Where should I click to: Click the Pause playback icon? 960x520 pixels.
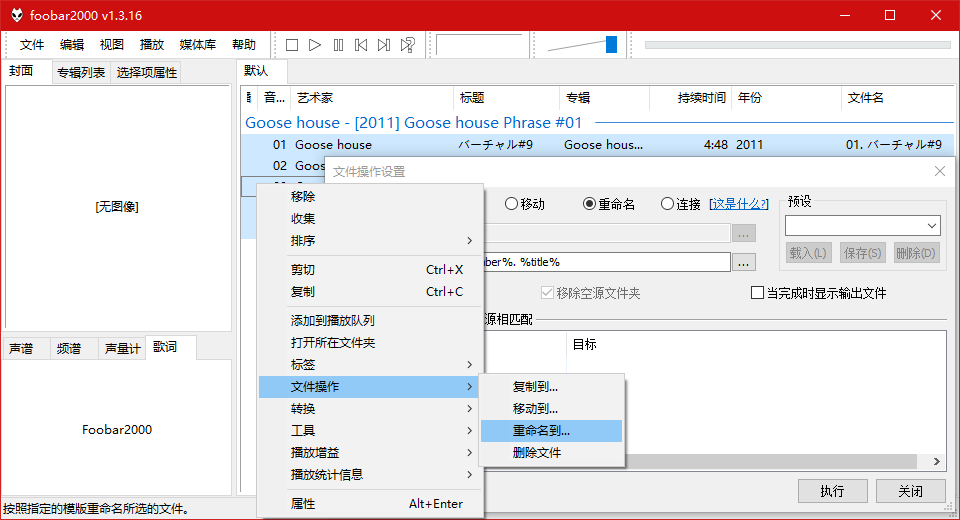[x=338, y=45]
